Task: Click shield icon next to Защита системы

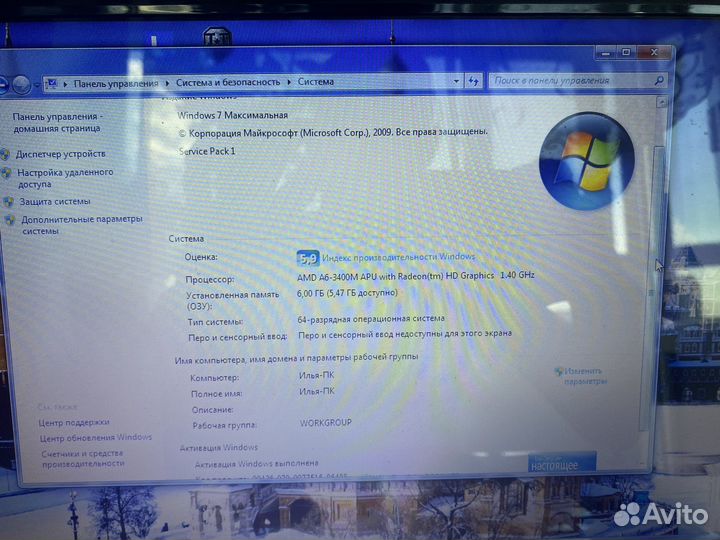Action: (8, 202)
